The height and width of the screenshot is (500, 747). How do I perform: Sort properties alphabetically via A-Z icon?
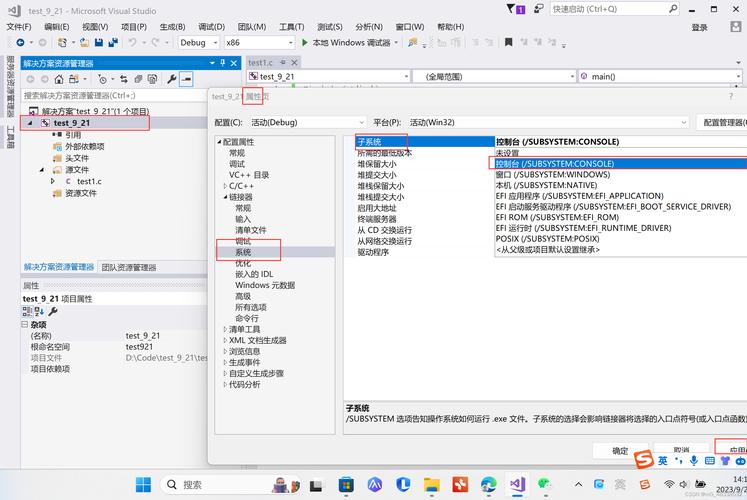tap(39, 311)
